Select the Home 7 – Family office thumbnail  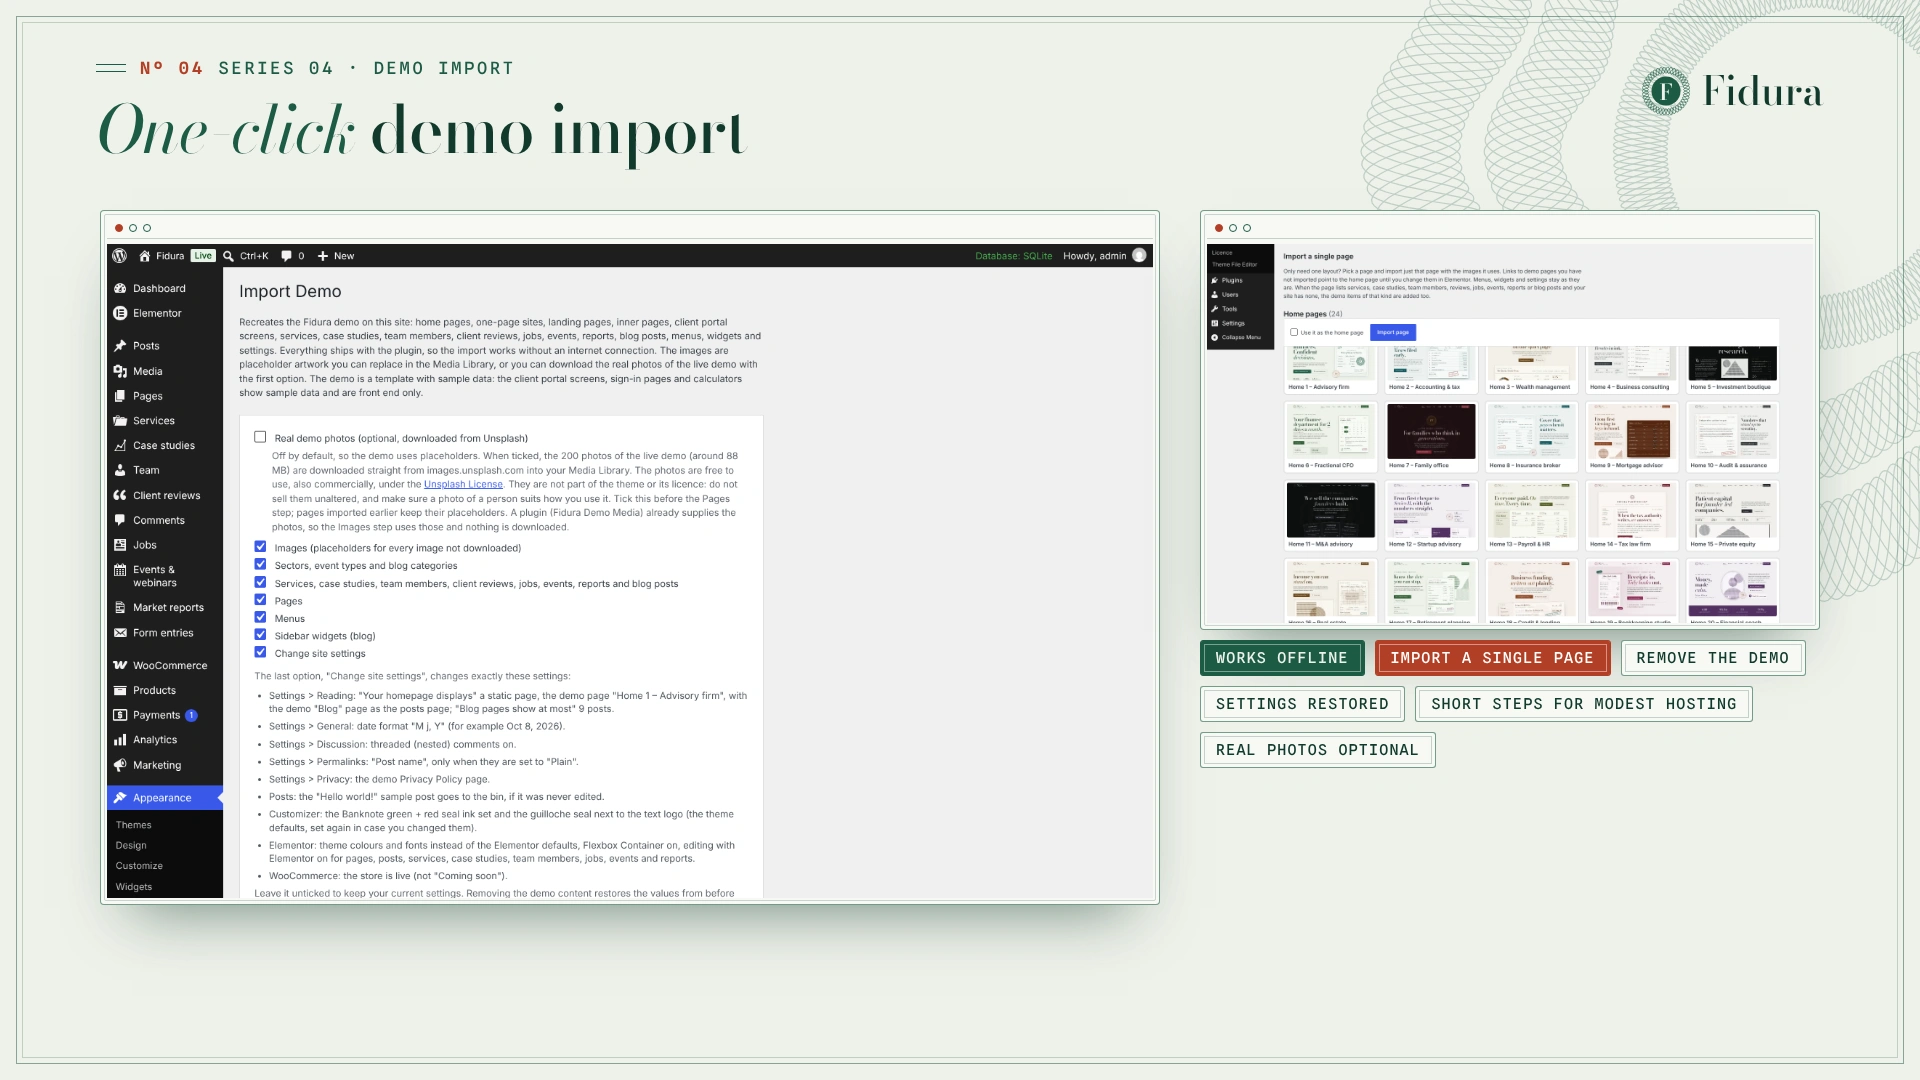coord(1431,437)
